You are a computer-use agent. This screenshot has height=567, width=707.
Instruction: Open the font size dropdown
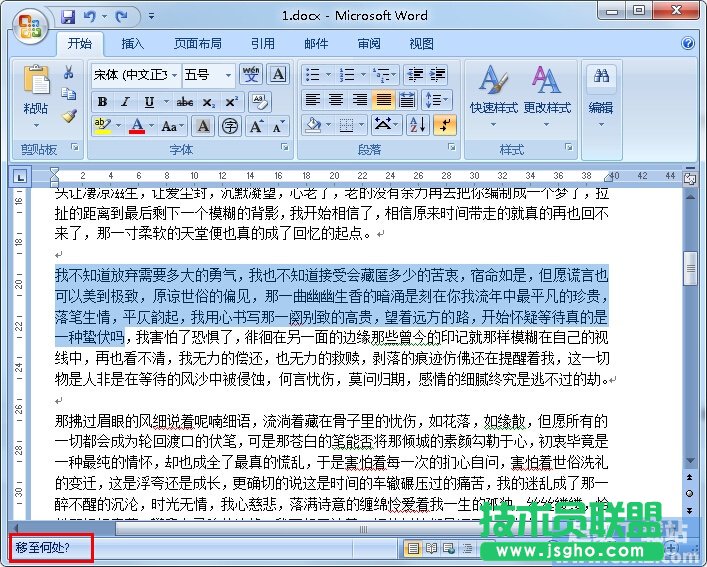tap(229, 76)
